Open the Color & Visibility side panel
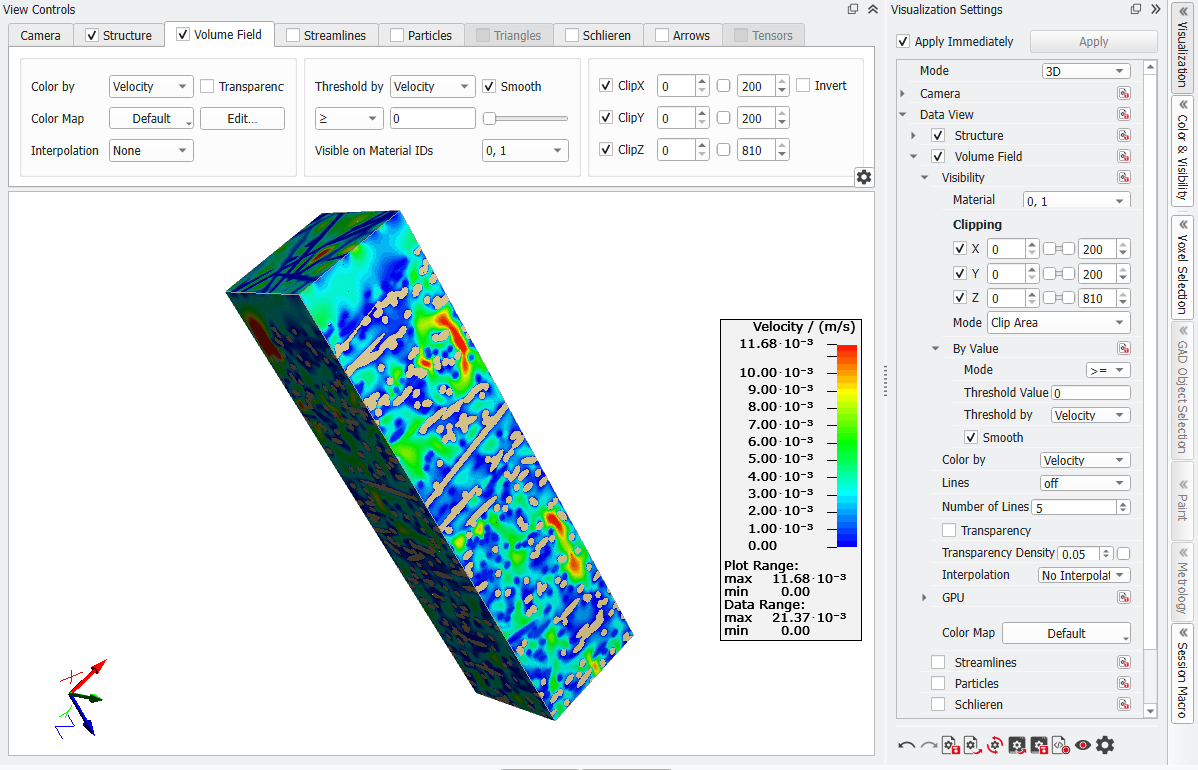The width and height of the screenshot is (1198, 770). (x=1182, y=150)
